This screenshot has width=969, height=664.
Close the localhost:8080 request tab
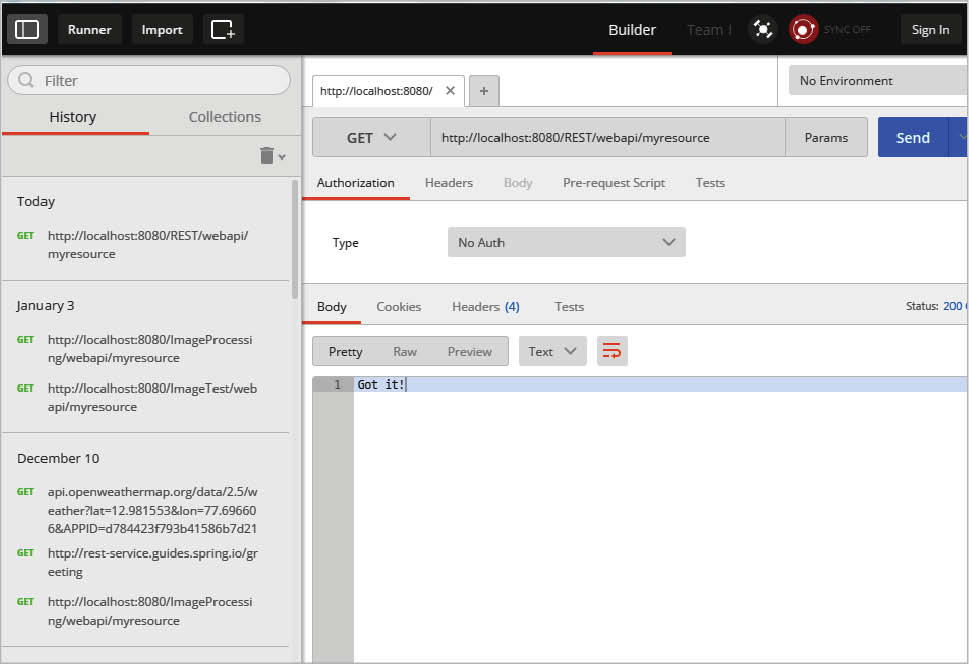tap(450, 90)
